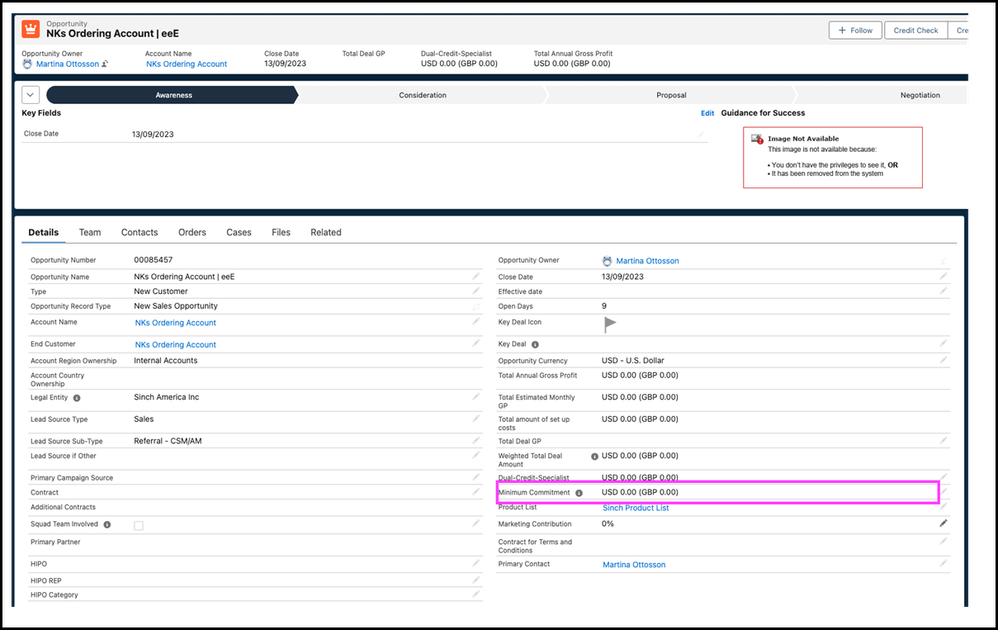Screen dimensions: 998x630
Task: Open the Contacts tab
Action: pyautogui.click(x=139, y=232)
